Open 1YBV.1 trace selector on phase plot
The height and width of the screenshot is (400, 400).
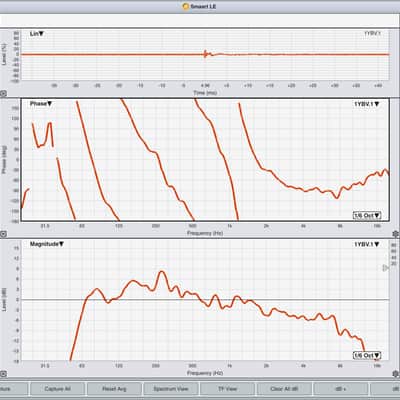point(366,104)
